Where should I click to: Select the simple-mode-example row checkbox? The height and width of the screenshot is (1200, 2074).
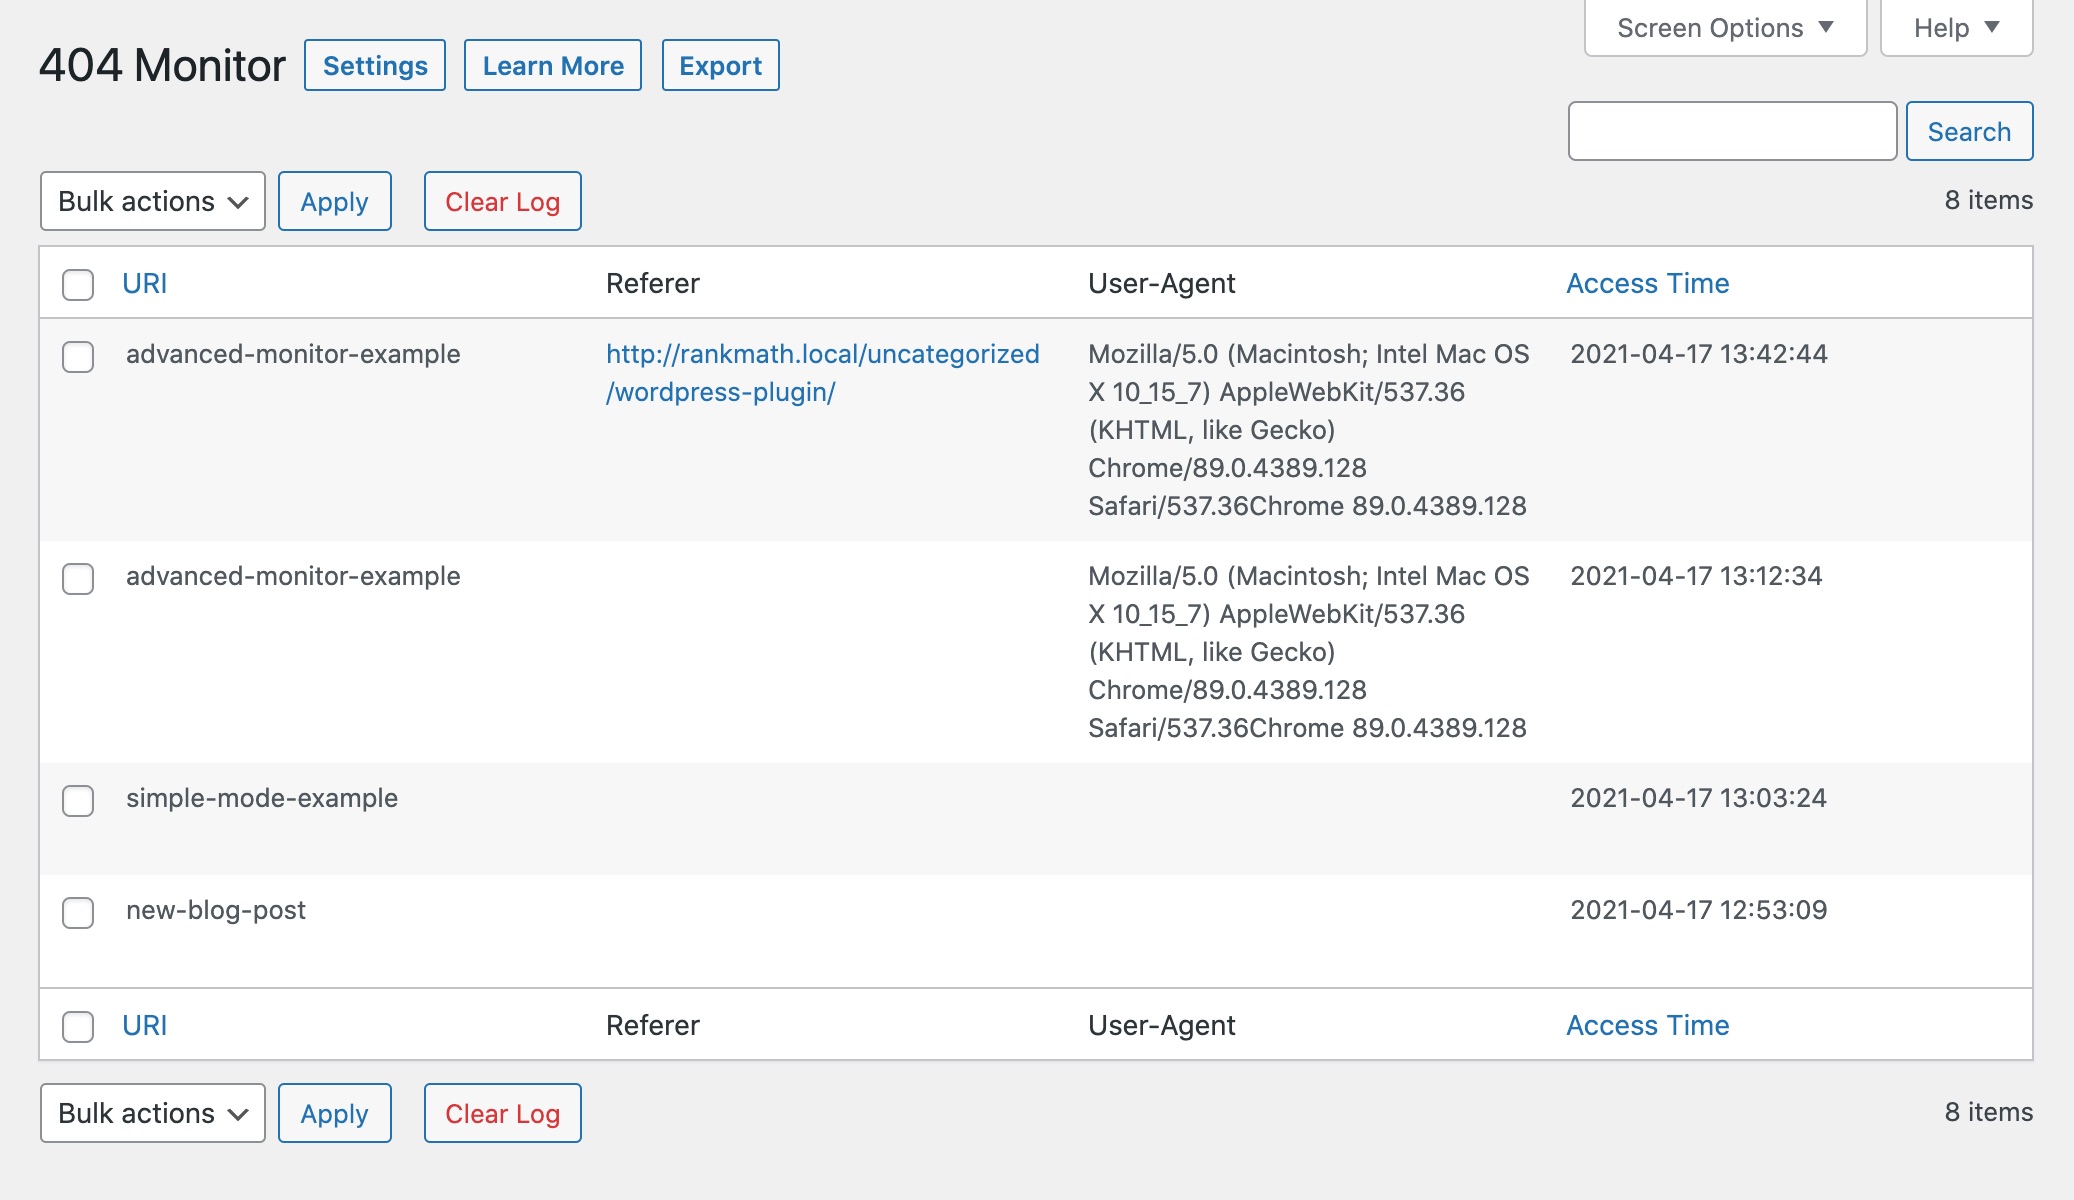pyautogui.click(x=78, y=801)
